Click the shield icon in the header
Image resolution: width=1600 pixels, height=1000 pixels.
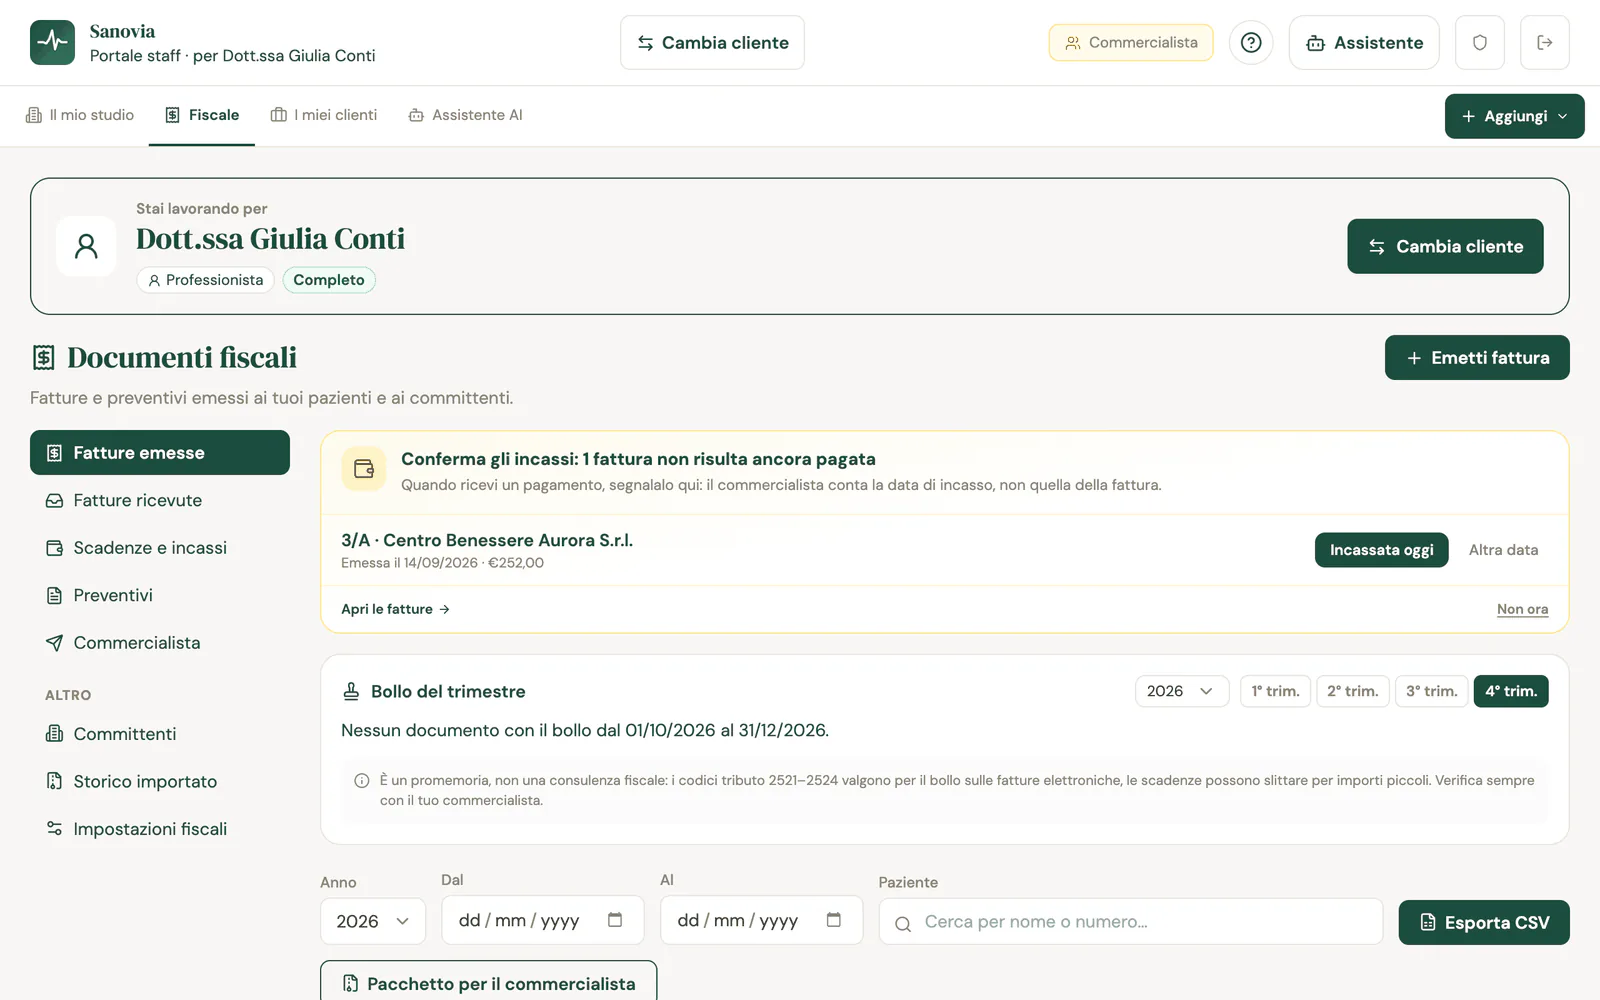tap(1480, 42)
